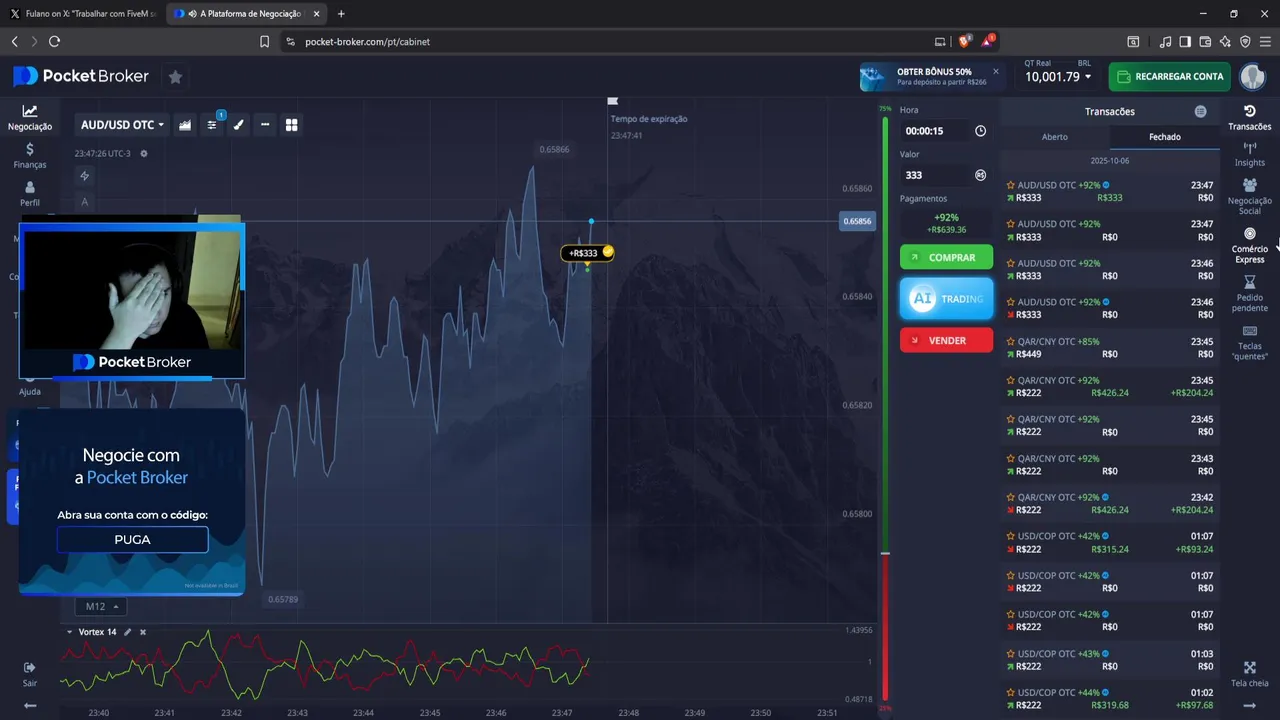Viewport: 1280px width, 720px height.
Task: Click the 0.65856 current price label
Action: point(857,221)
